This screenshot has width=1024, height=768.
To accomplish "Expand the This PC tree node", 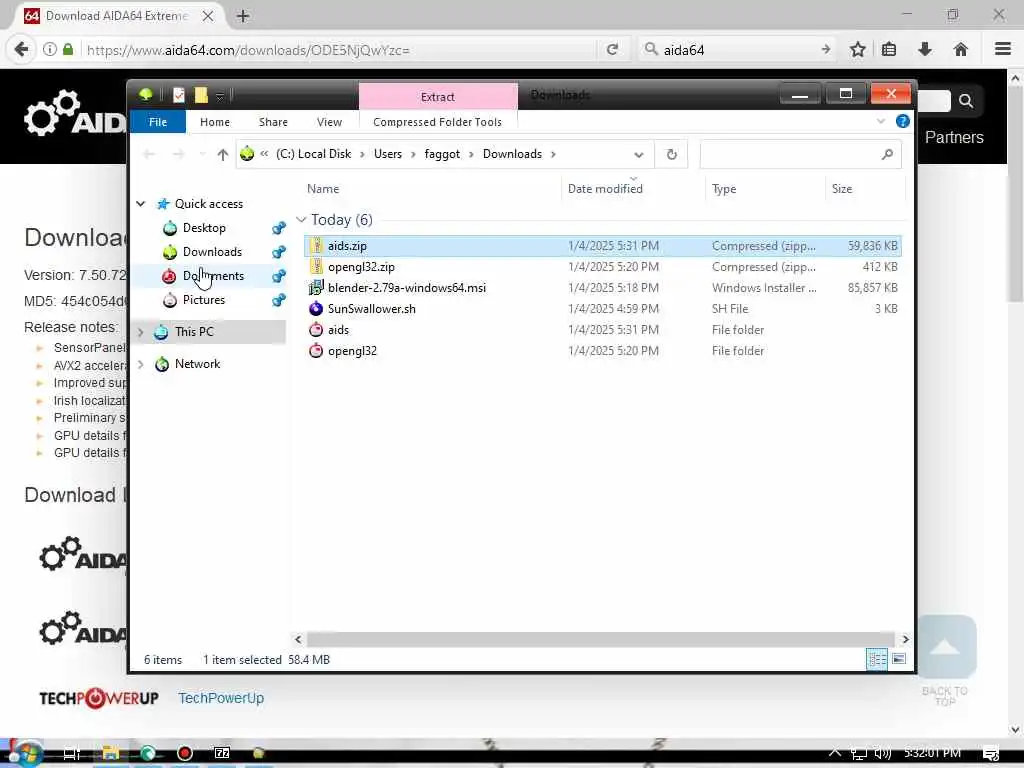I will (140, 332).
